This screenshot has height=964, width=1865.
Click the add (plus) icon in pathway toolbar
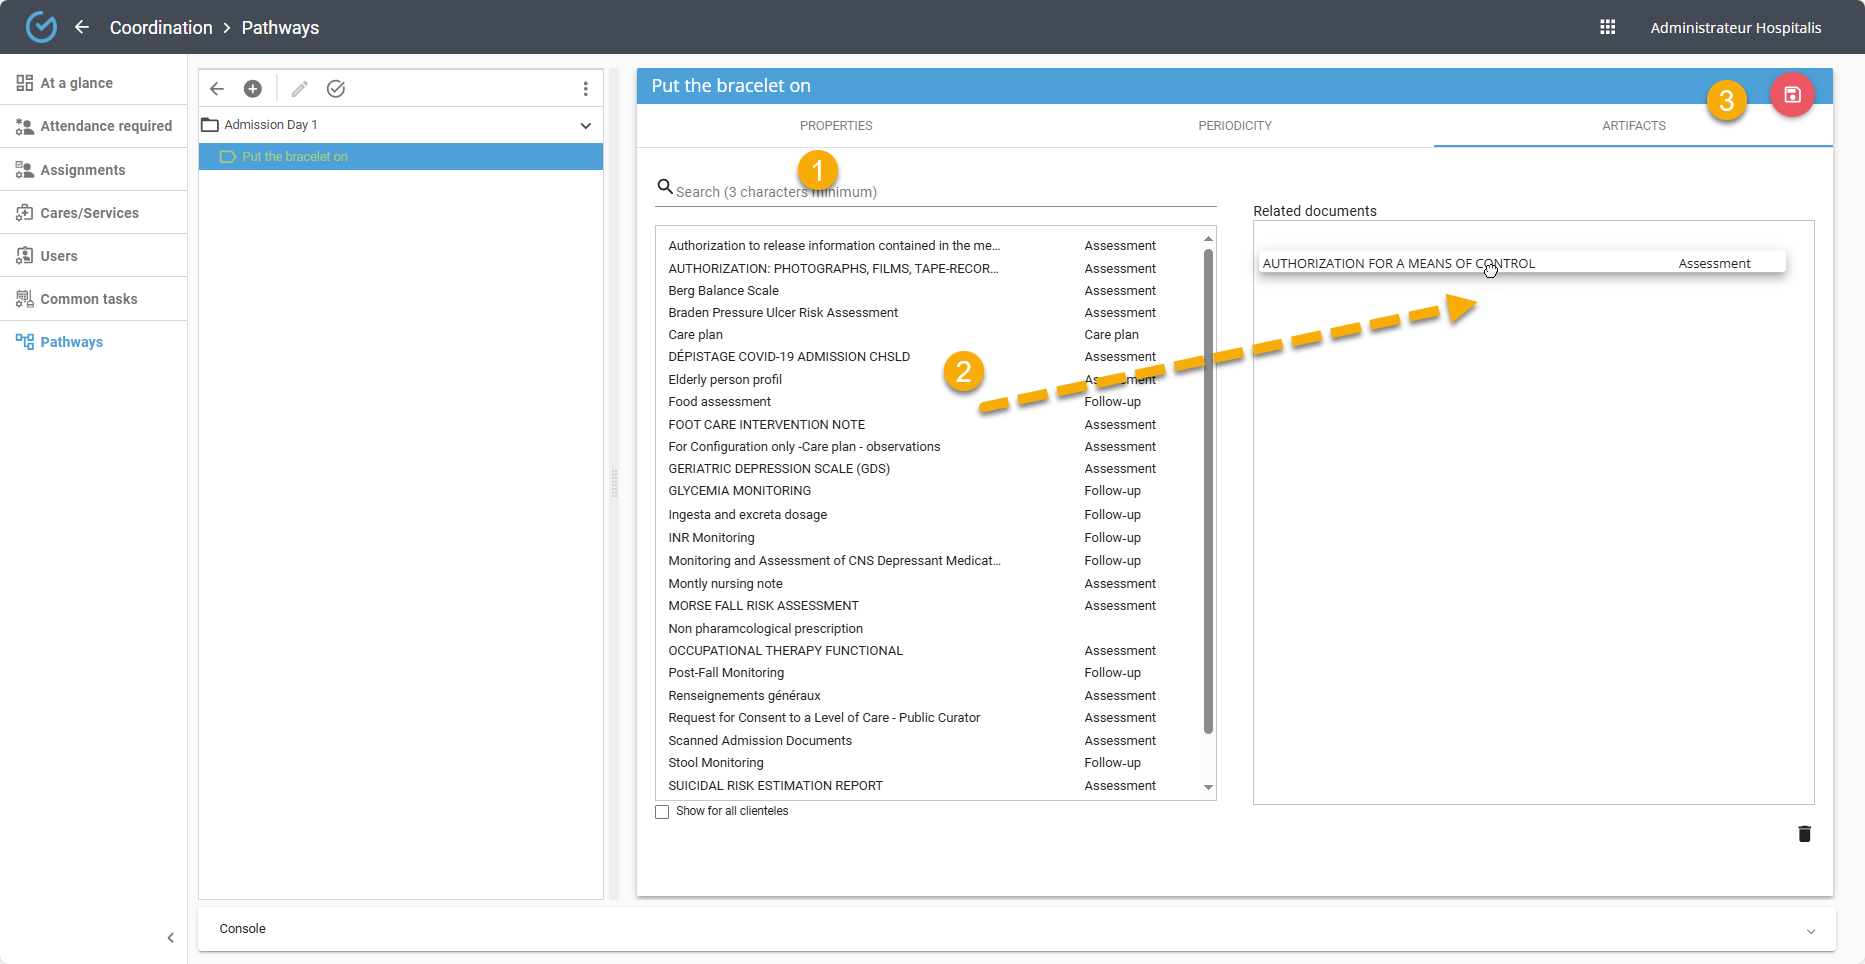[253, 89]
